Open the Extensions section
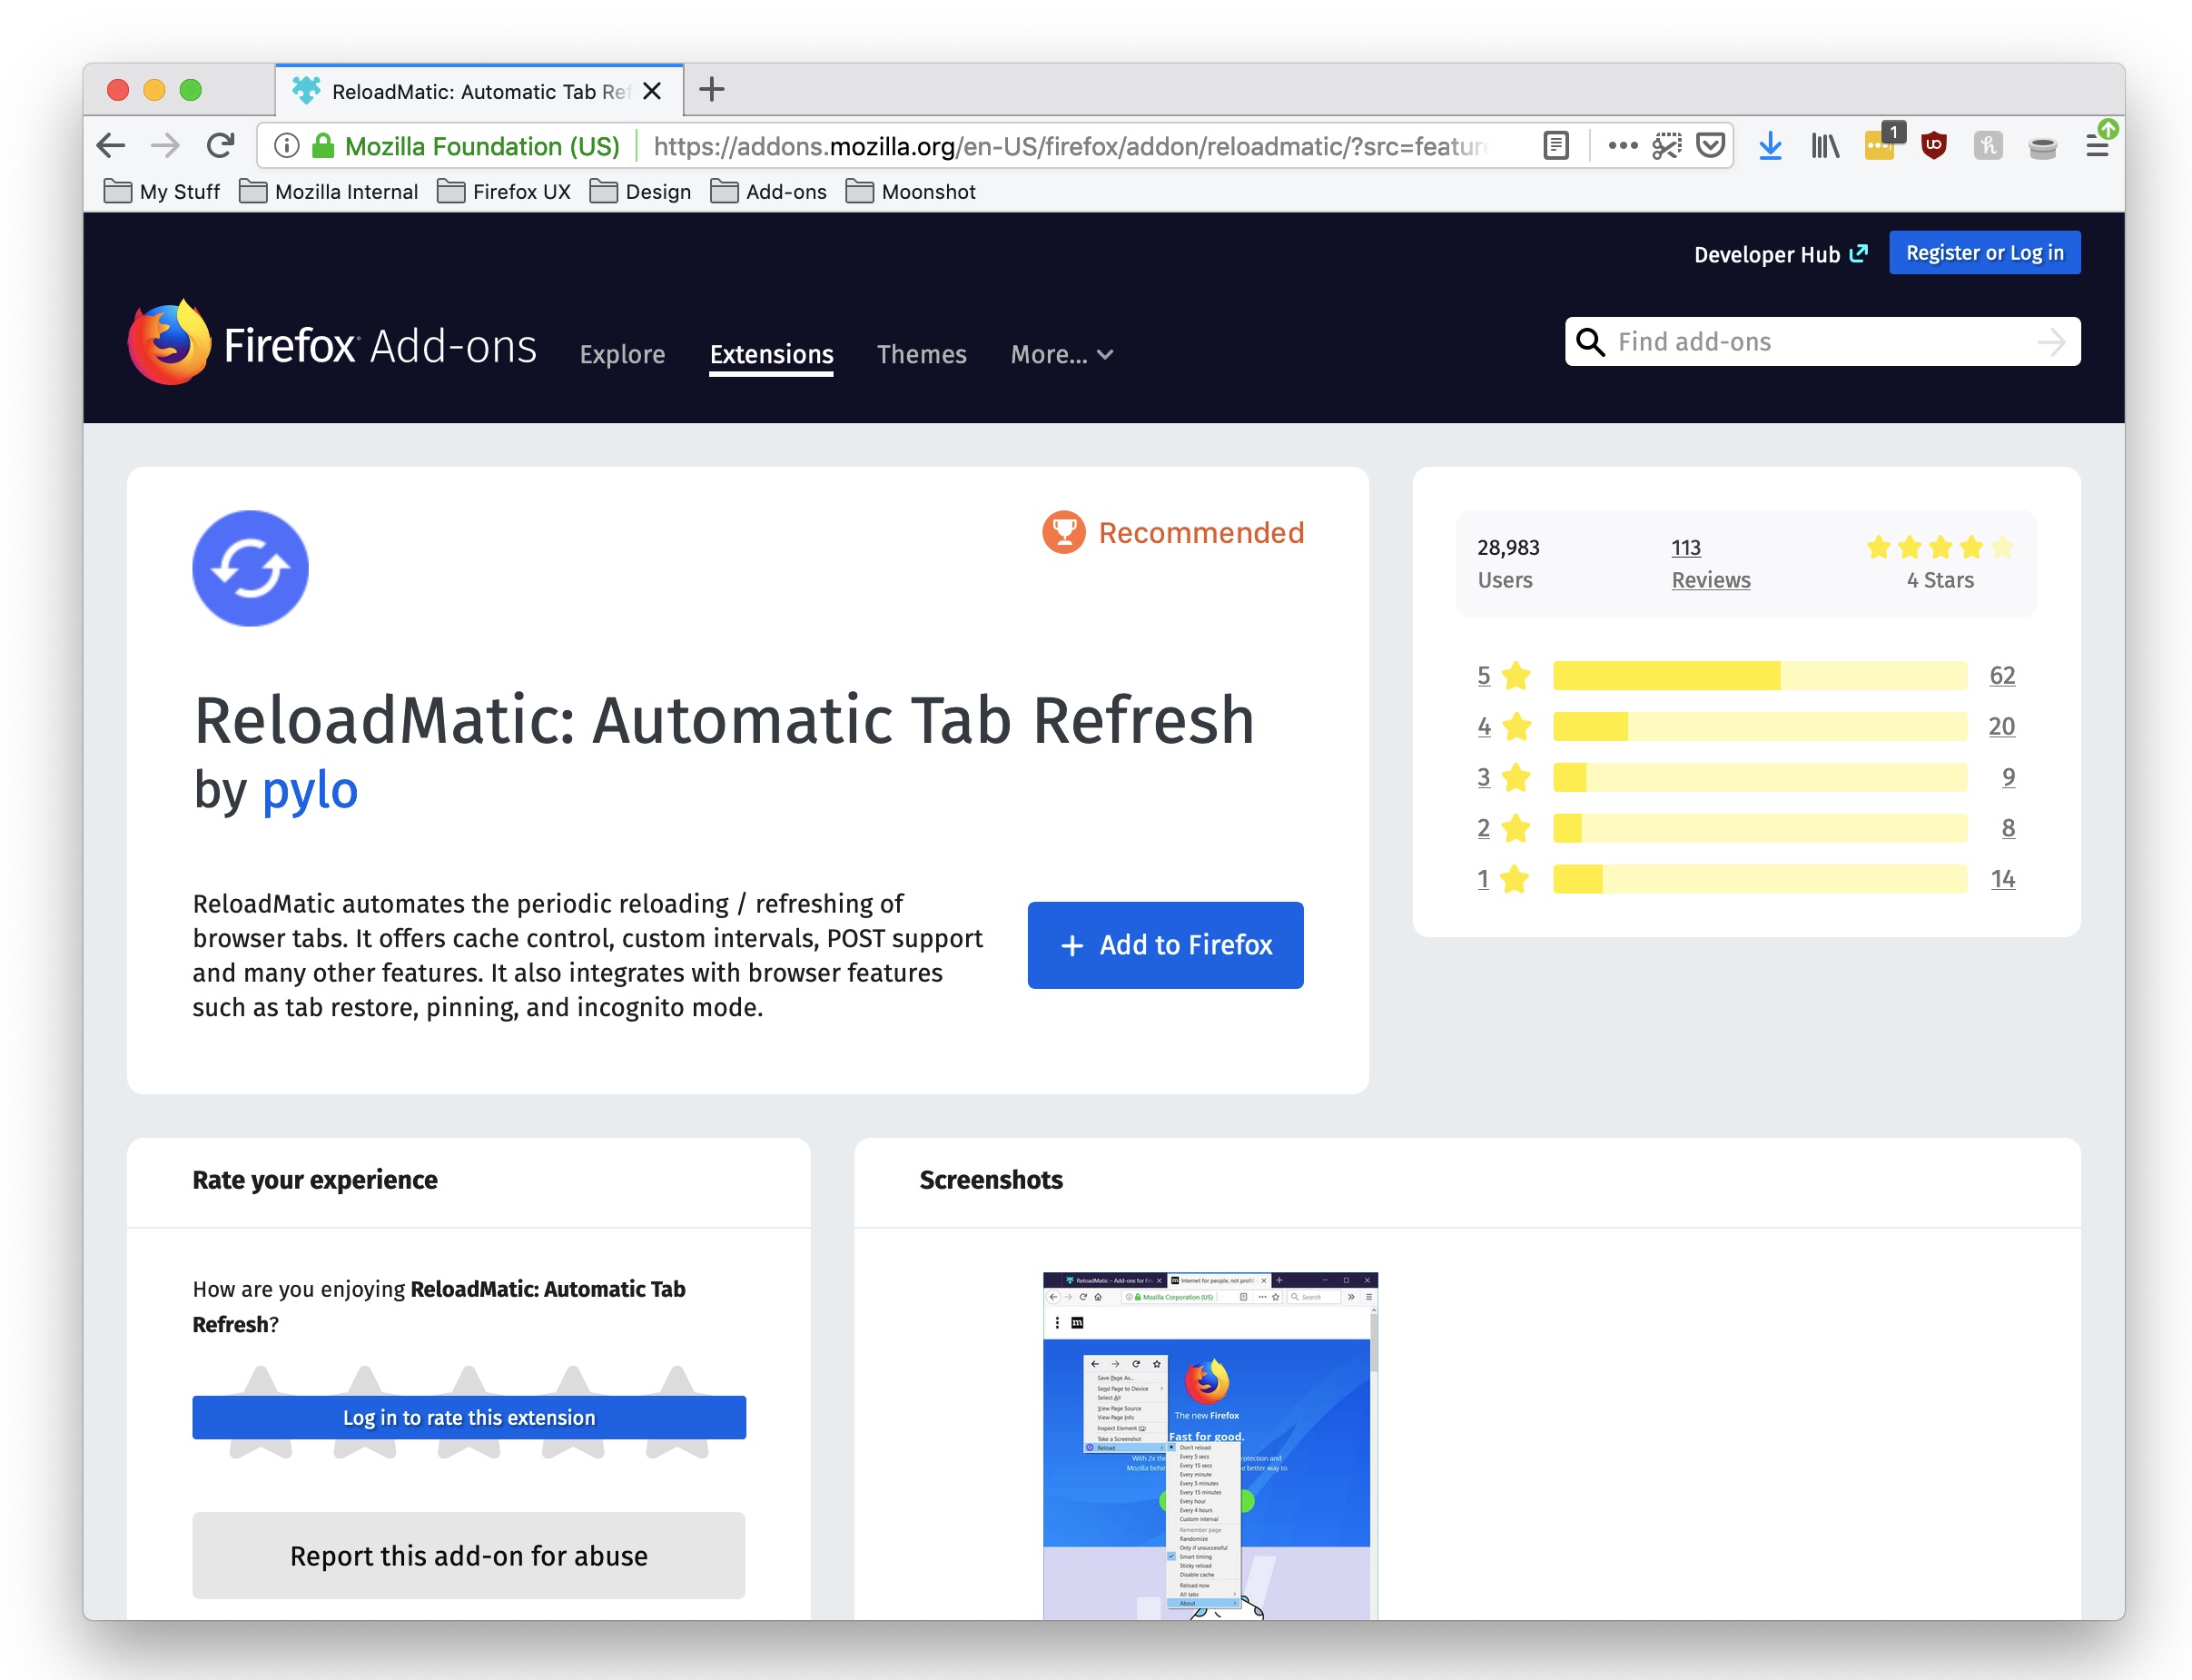Viewport: 2192px width, 1680px height. 771,354
